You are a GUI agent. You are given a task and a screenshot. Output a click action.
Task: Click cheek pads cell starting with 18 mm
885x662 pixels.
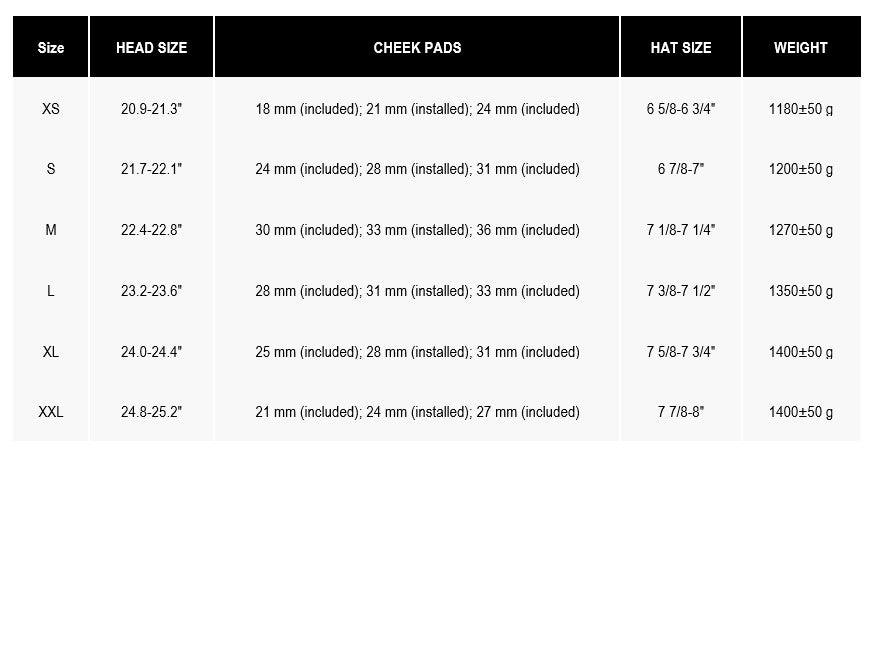tap(417, 109)
